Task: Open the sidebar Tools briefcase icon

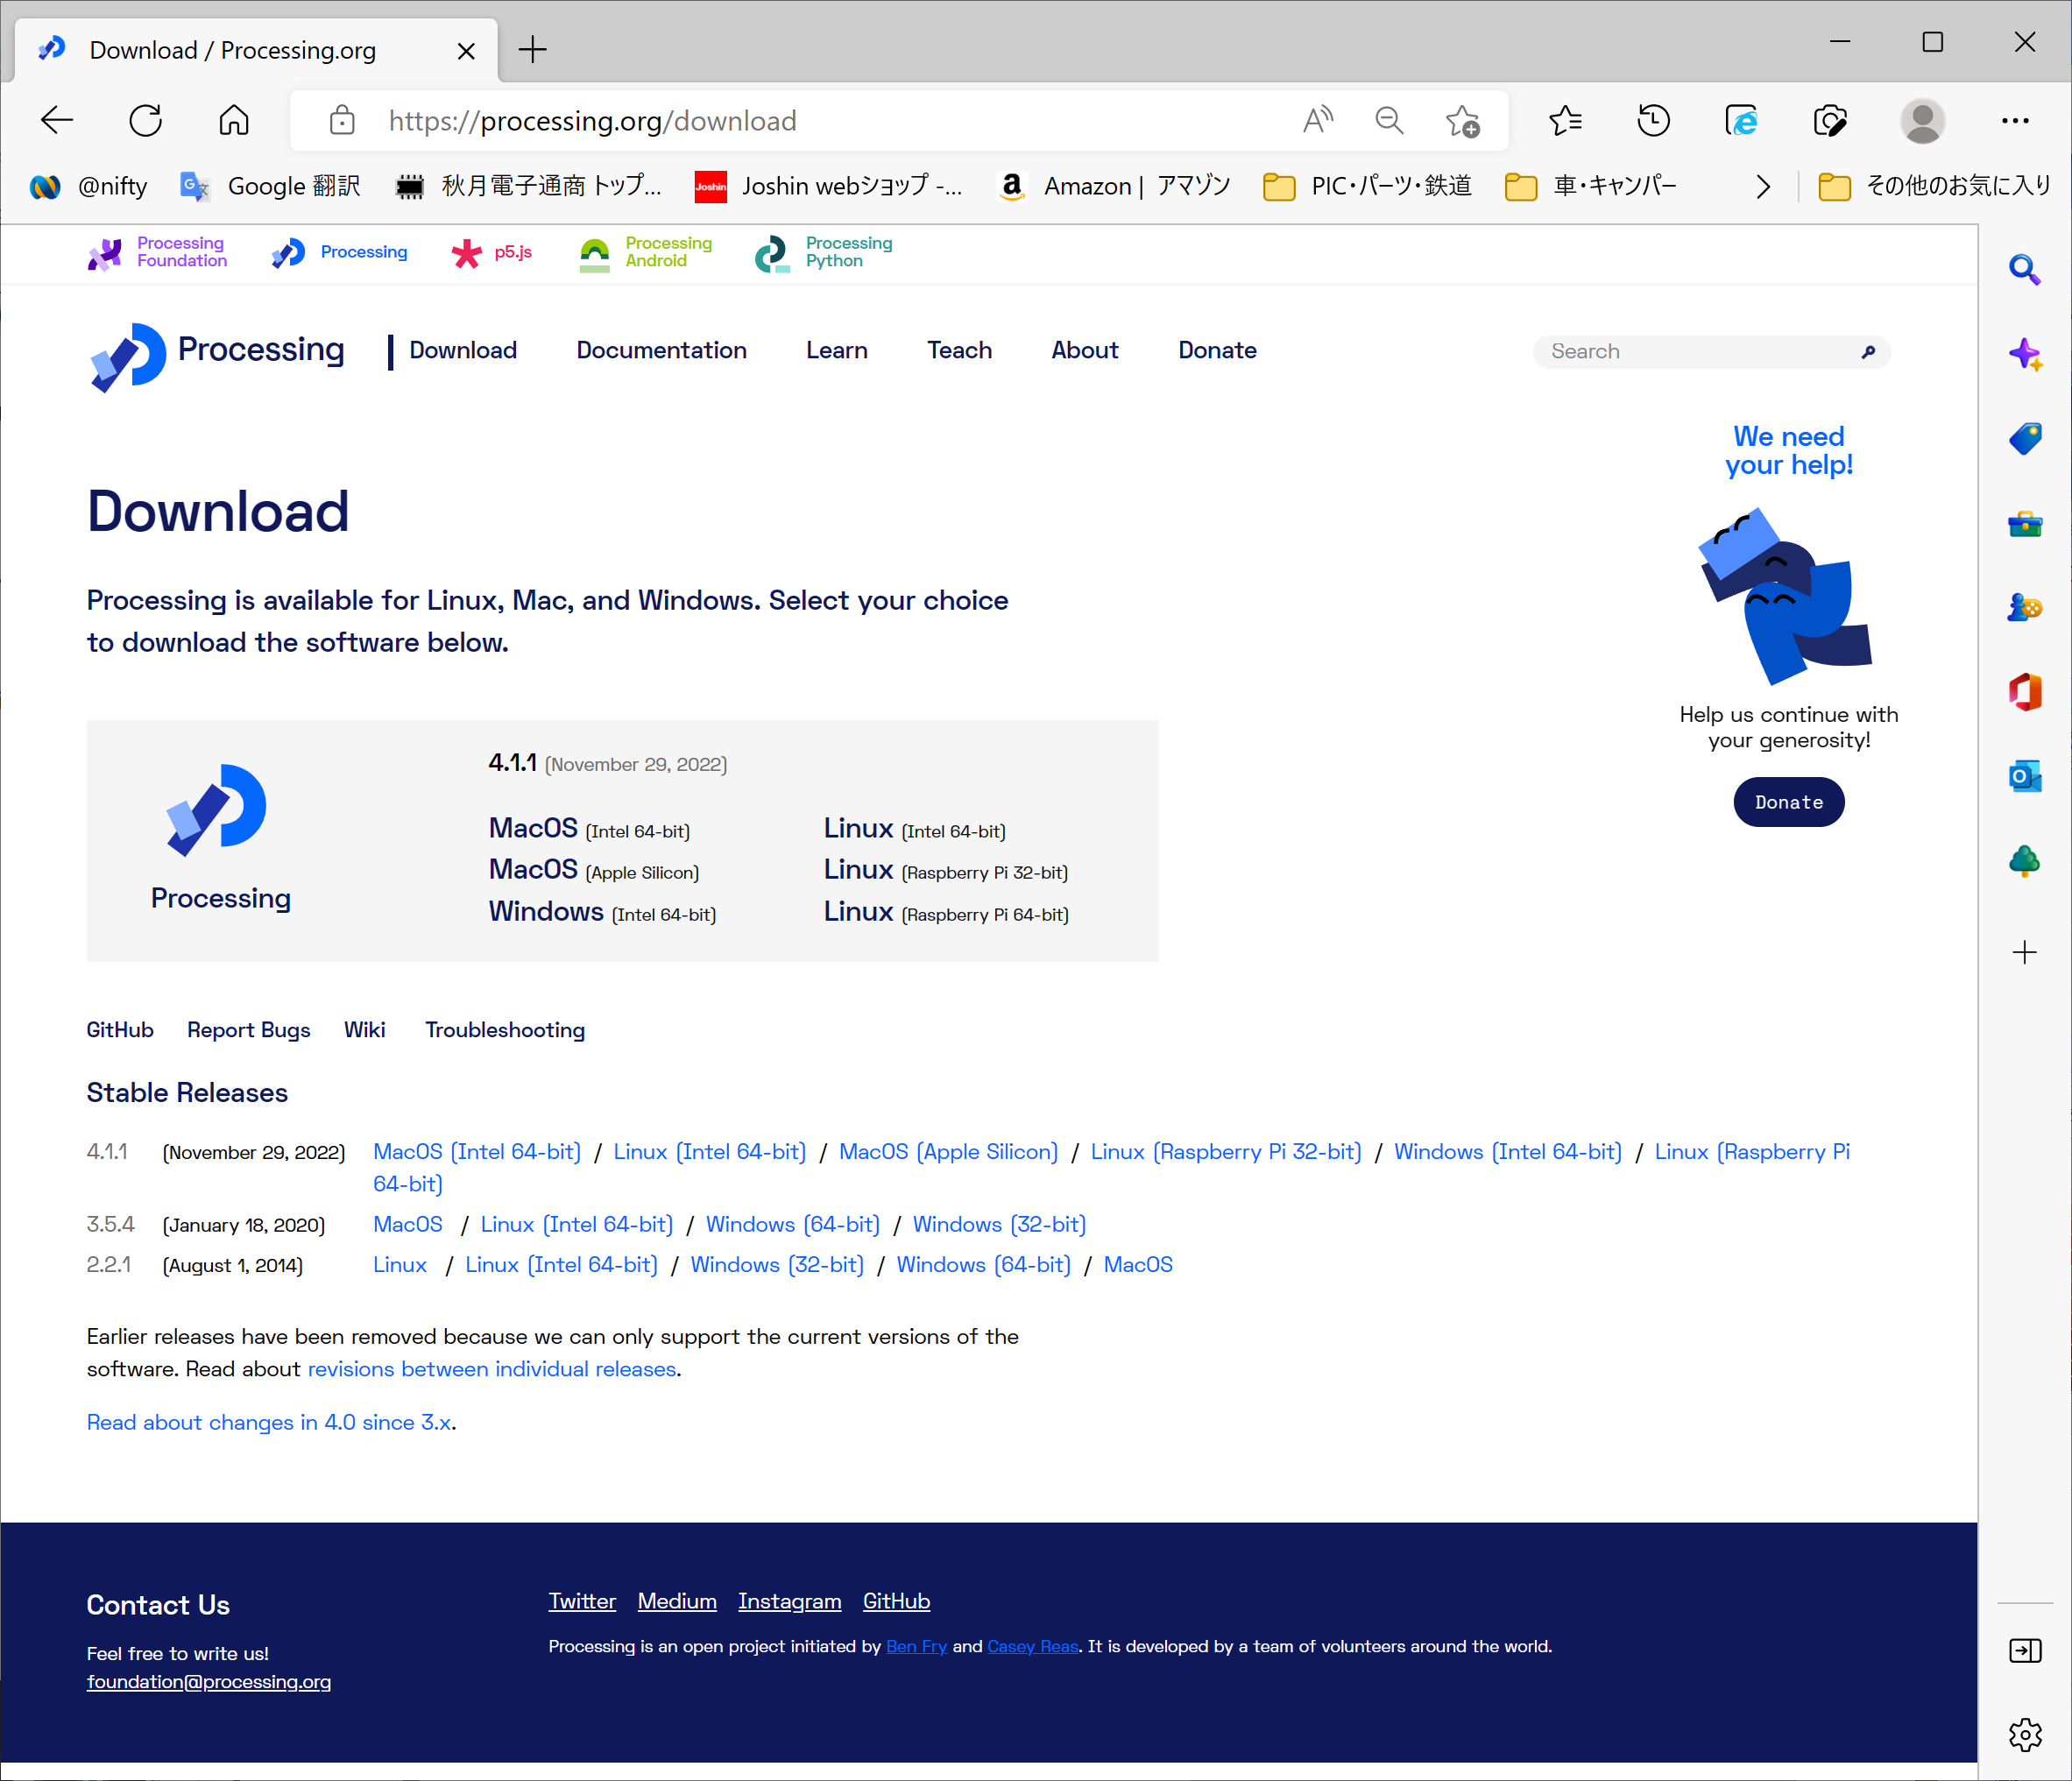Action: 2025,523
